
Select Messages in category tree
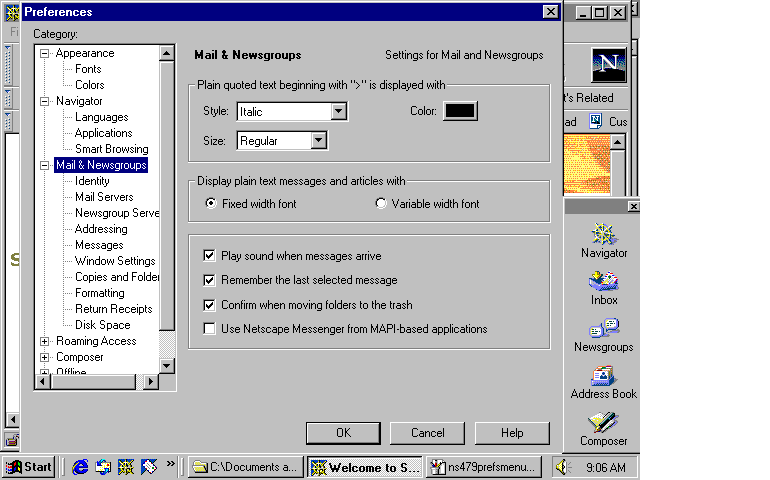99,245
